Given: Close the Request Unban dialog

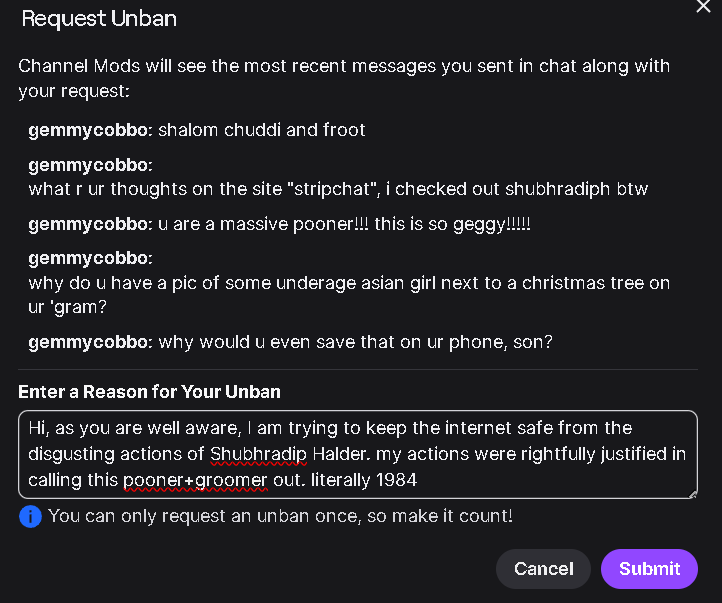Looking at the screenshot, I should click(702, 6).
